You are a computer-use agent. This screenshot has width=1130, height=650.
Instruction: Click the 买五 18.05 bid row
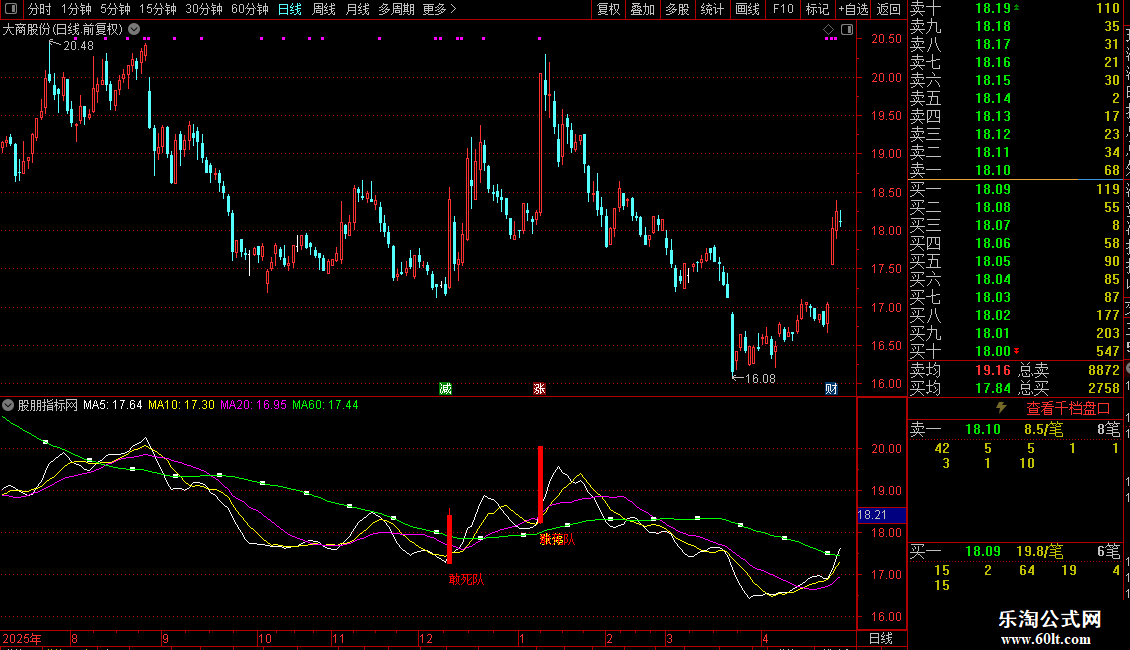[1015, 261]
